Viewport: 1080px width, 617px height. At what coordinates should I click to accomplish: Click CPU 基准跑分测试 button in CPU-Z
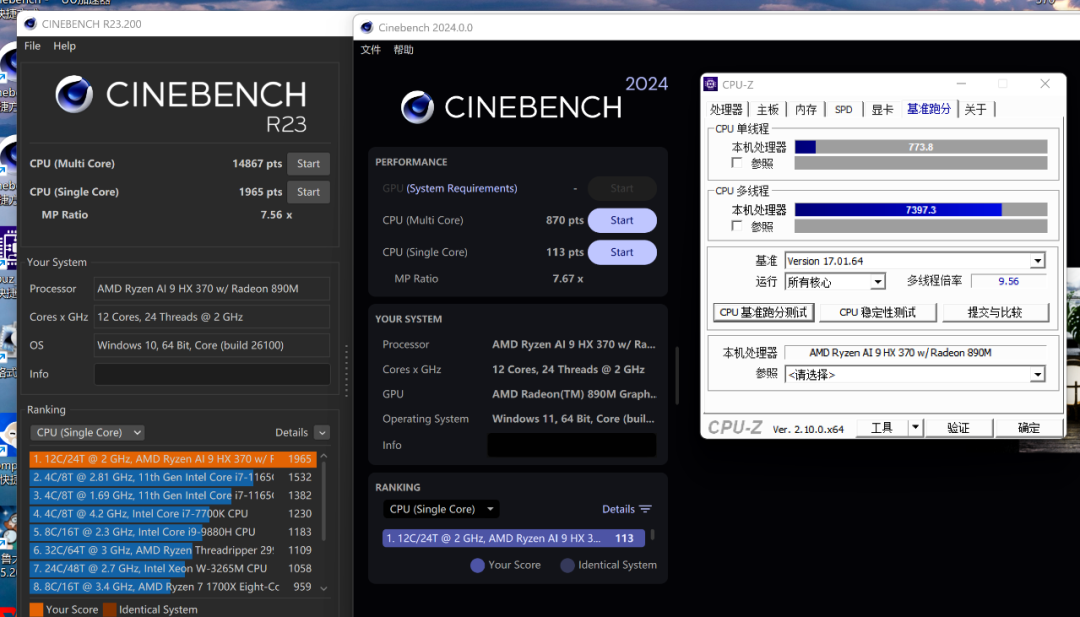763,313
